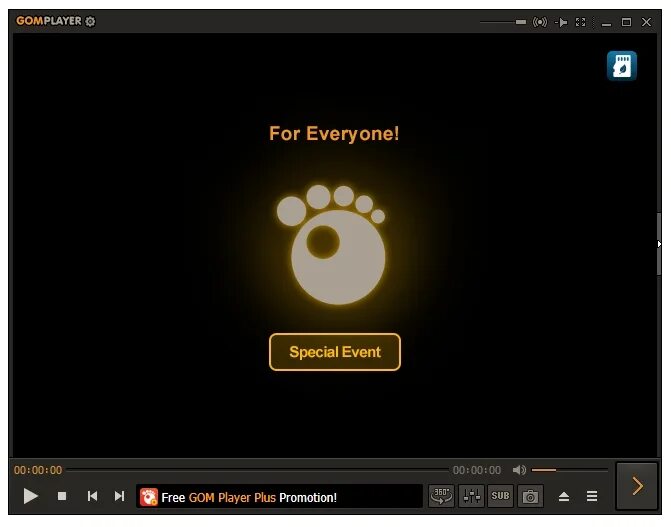The height and width of the screenshot is (527, 671).
Task: Open Free GOM Player Plus Promotion link
Action: click(x=249, y=497)
